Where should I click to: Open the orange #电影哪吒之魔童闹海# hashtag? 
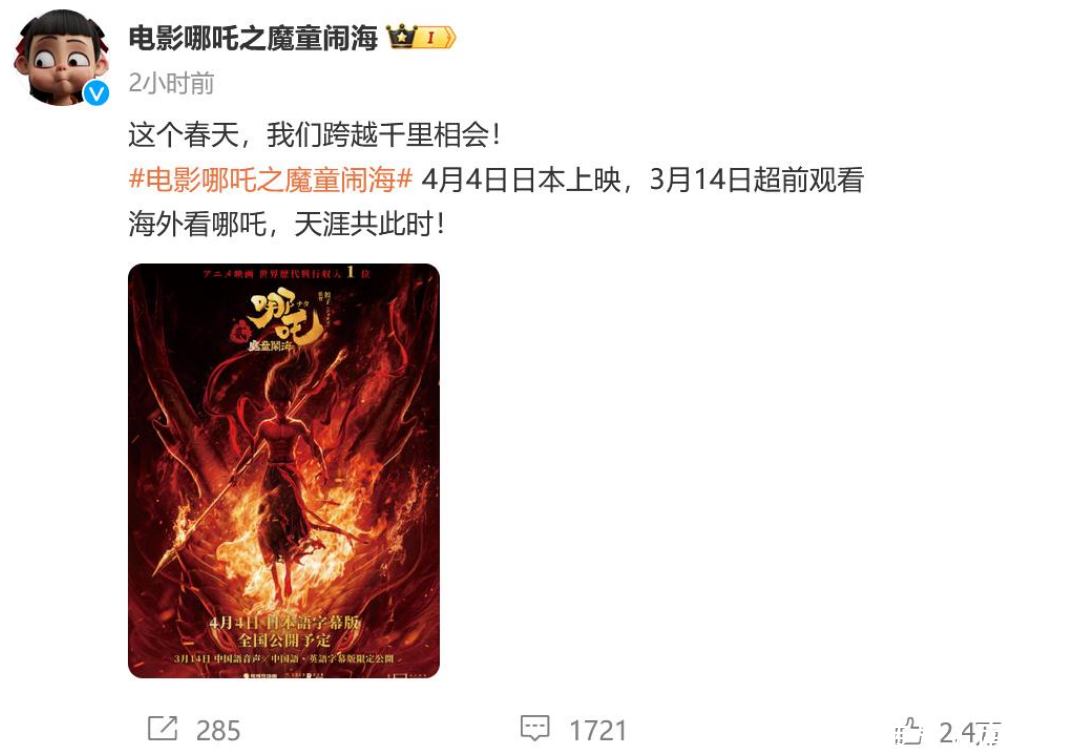[x=271, y=180]
